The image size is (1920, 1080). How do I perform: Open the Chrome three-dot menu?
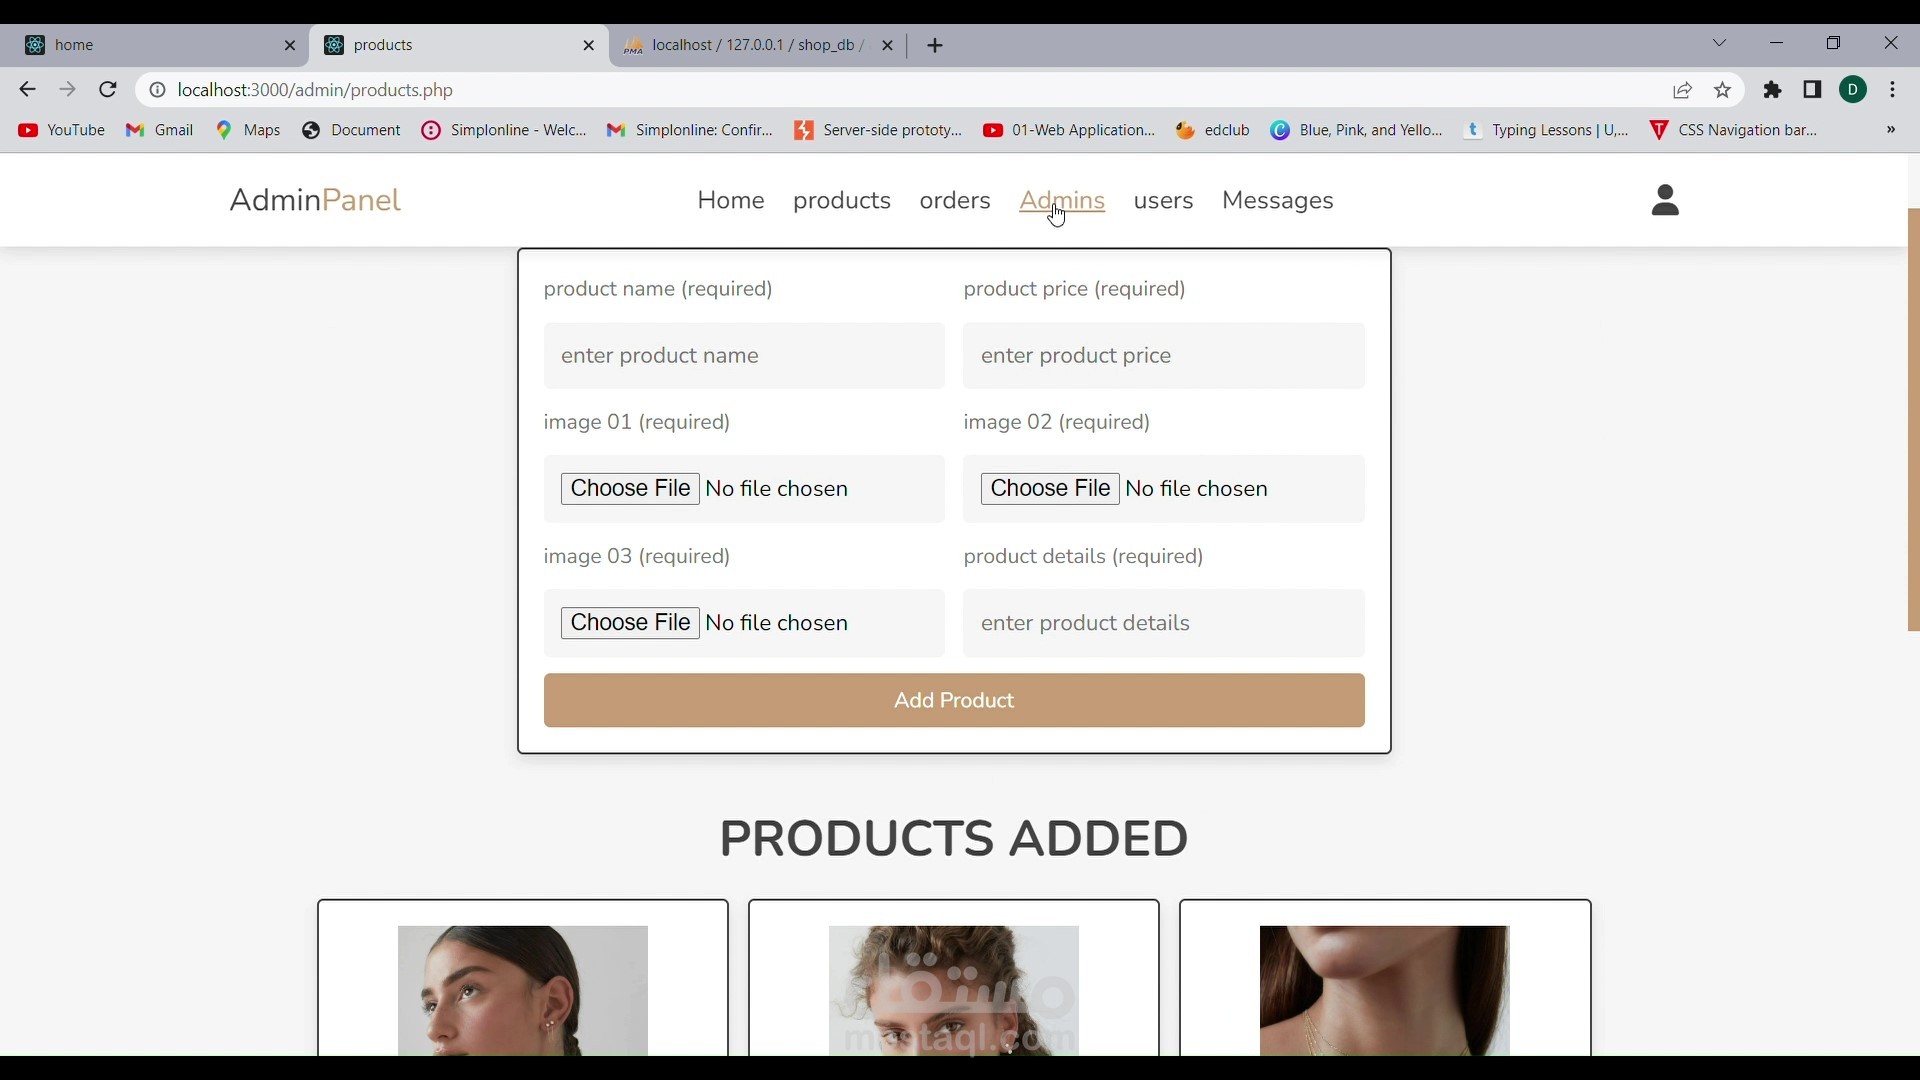point(1893,90)
